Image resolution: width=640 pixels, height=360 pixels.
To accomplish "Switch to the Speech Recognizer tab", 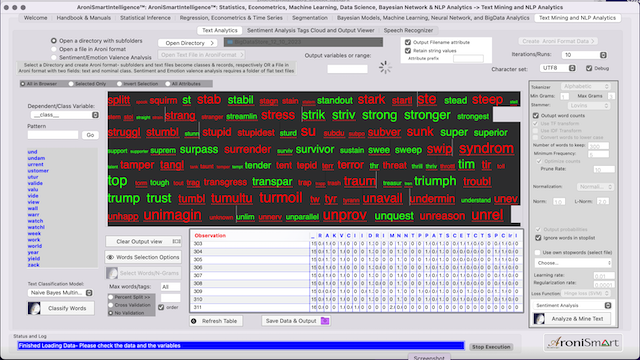I will point(408,30).
